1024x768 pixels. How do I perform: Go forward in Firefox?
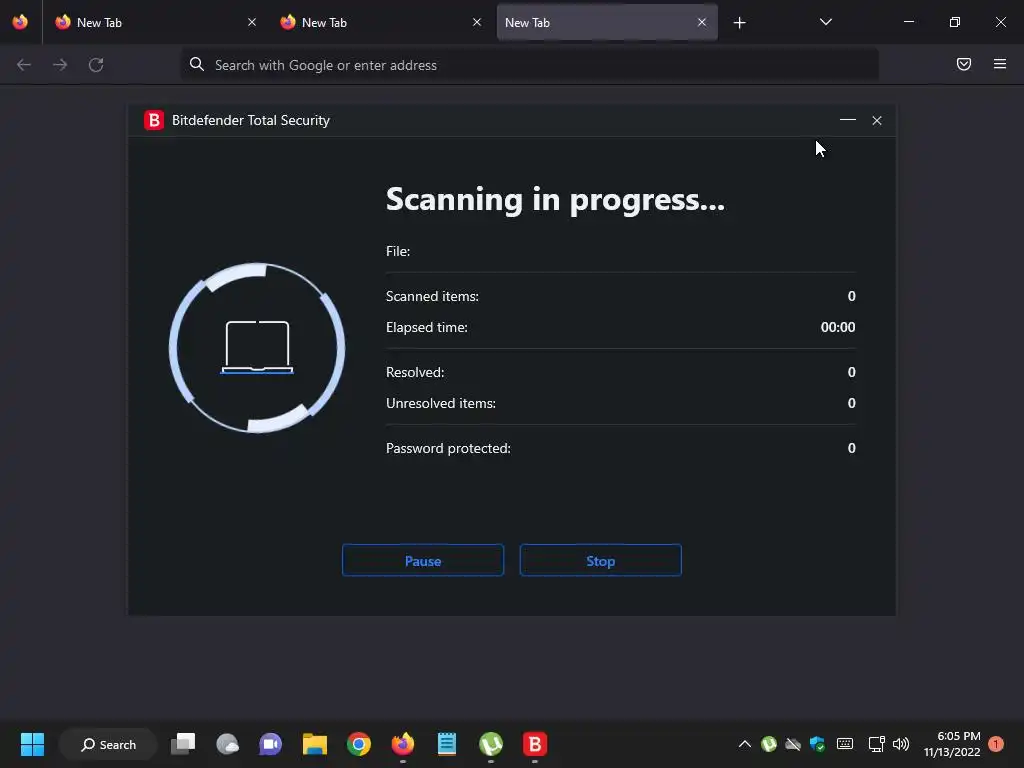[x=60, y=65]
